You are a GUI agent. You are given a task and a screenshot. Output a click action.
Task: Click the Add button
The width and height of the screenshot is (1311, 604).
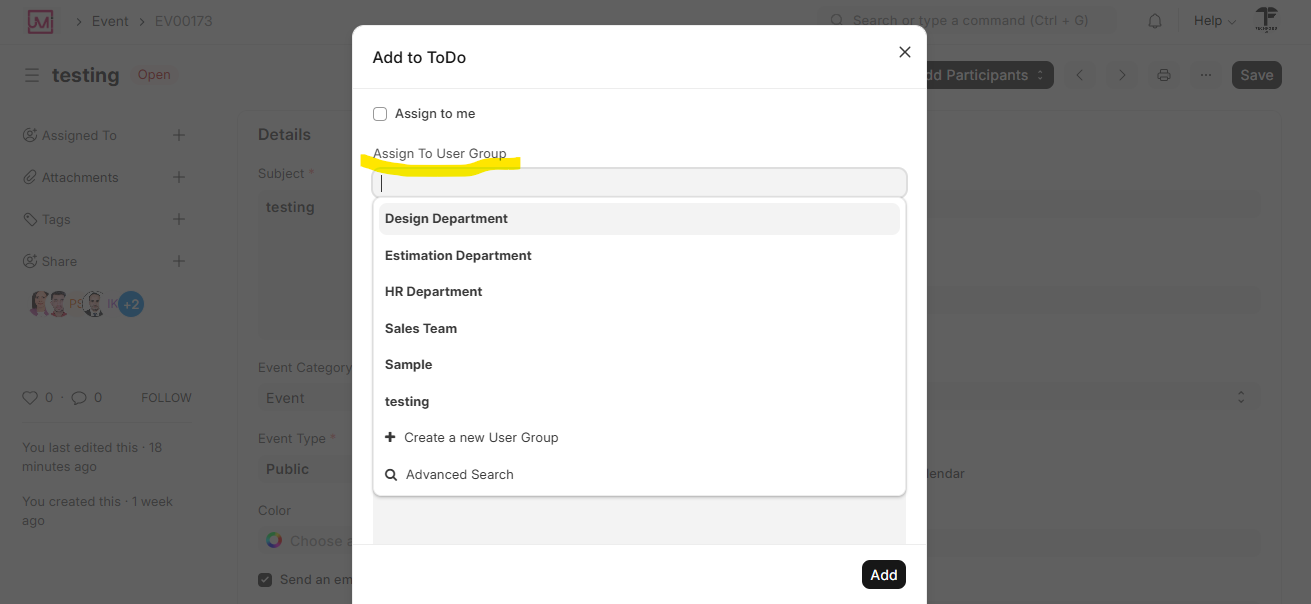coord(884,575)
